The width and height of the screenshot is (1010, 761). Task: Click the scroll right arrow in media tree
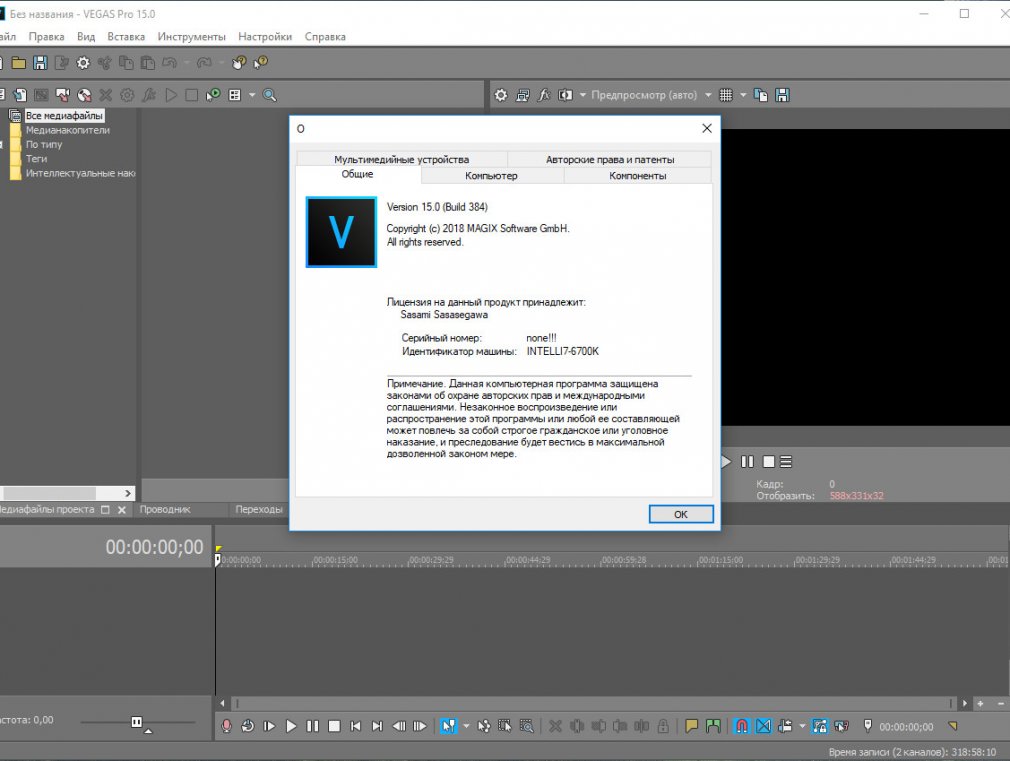coord(128,493)
